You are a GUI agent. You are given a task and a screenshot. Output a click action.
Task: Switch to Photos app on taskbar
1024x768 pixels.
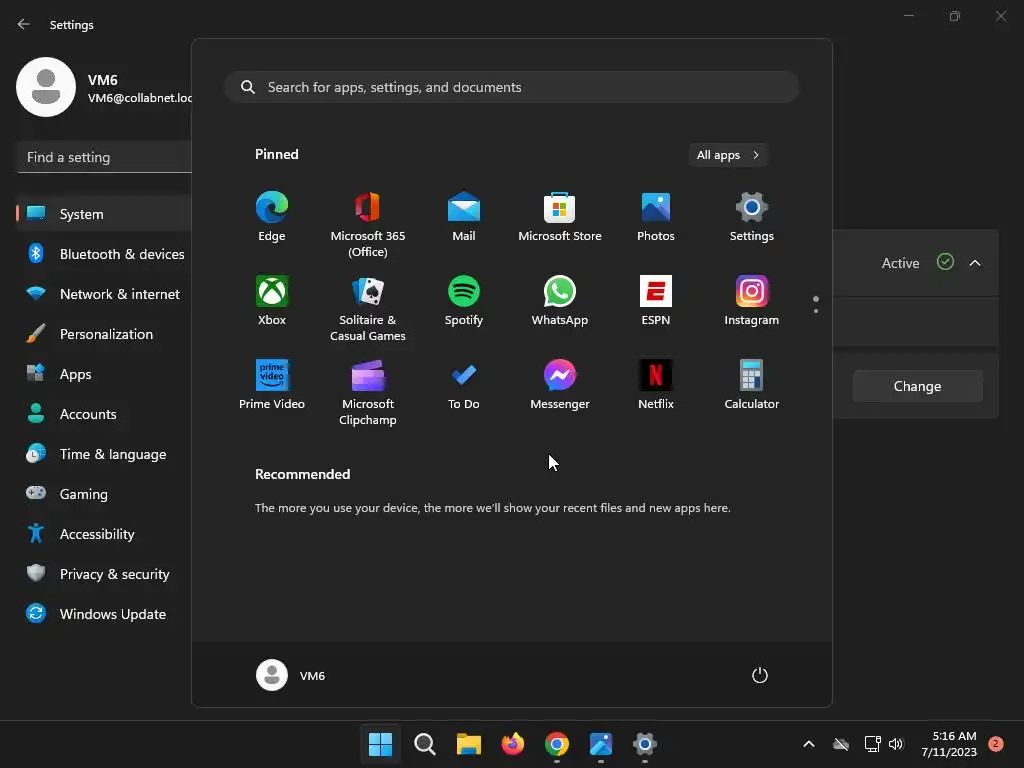click(601, 744)
